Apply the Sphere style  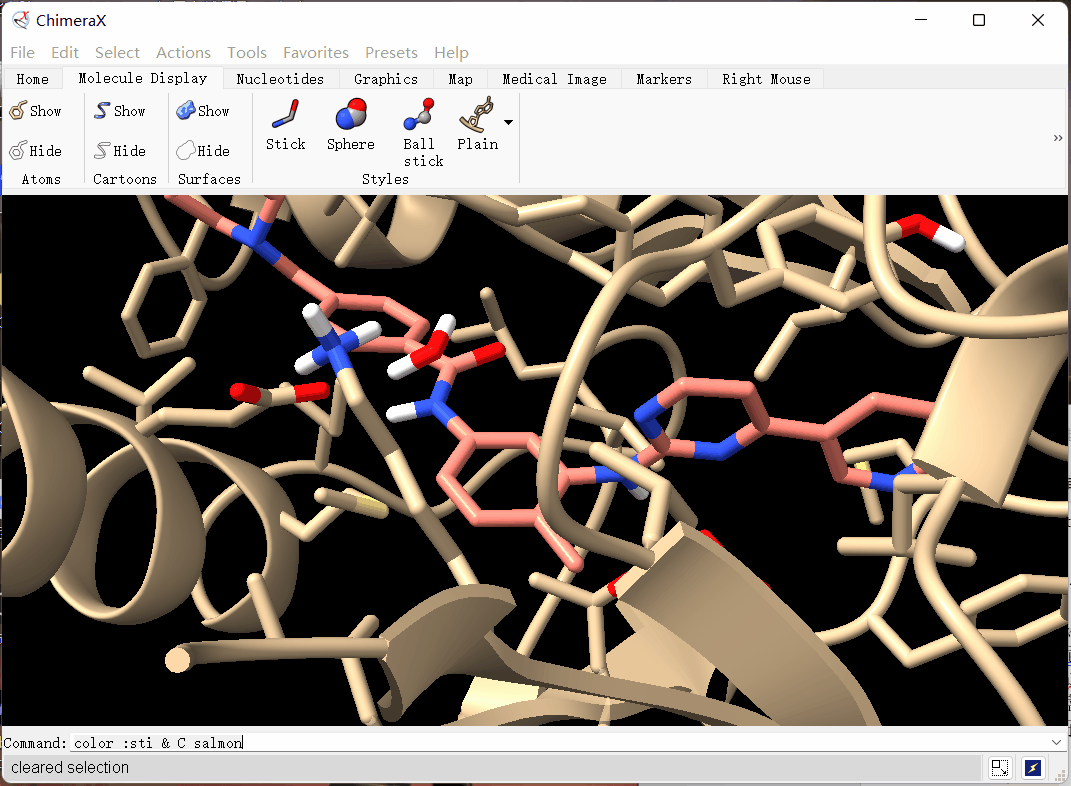click(350, 126)
